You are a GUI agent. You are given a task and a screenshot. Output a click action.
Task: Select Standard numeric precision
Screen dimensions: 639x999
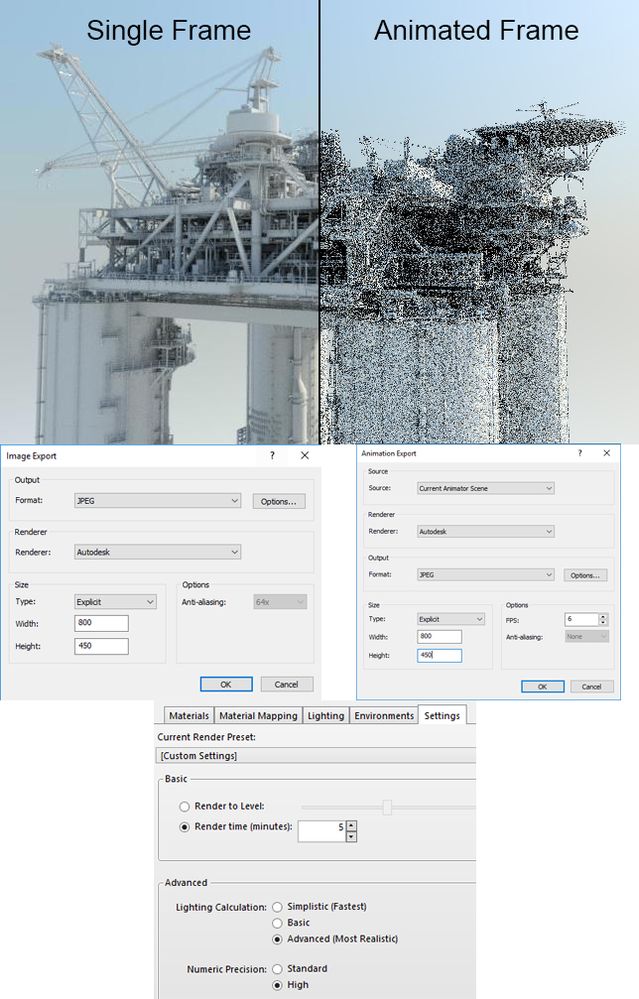click(x=277, y=969)
